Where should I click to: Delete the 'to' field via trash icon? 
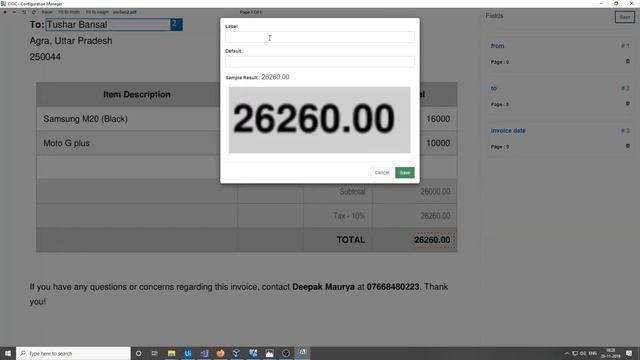point(628,104)
